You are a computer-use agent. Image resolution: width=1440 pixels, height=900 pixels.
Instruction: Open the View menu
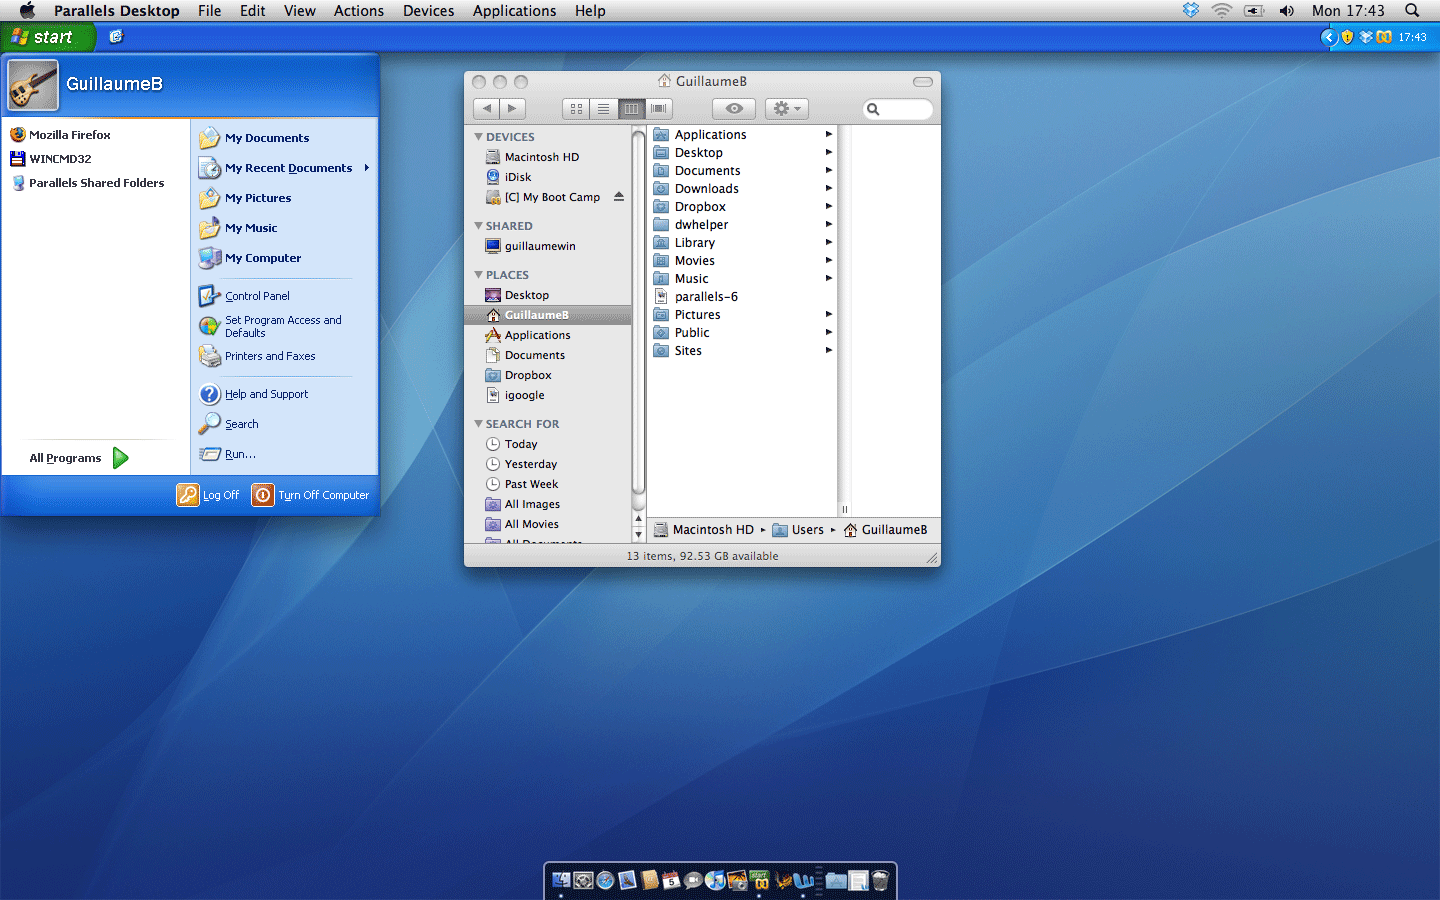coord(300,10)
